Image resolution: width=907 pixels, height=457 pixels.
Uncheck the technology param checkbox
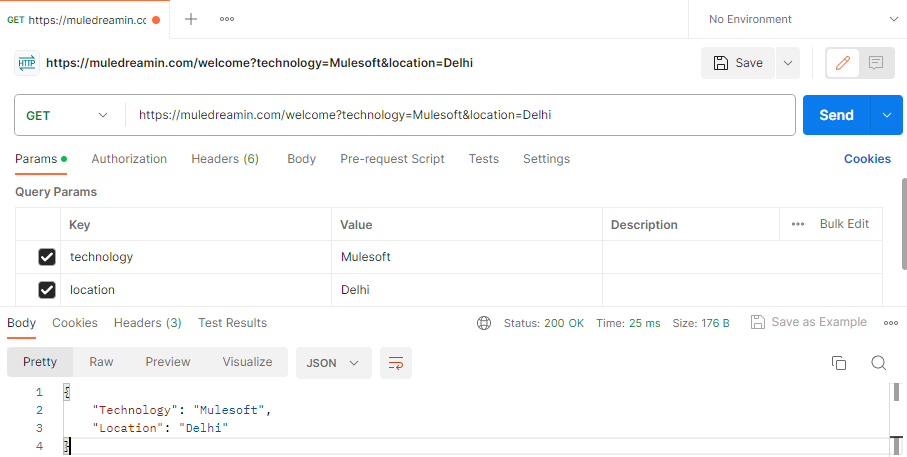coord(47,257)
